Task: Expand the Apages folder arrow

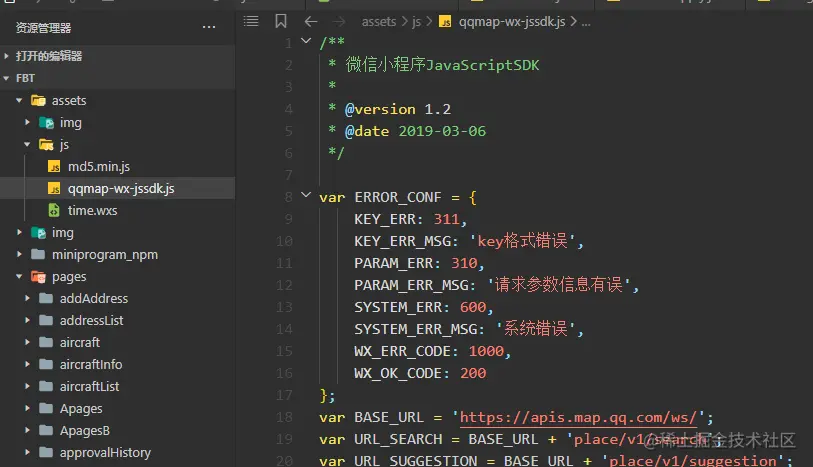Action: (27, 408)
